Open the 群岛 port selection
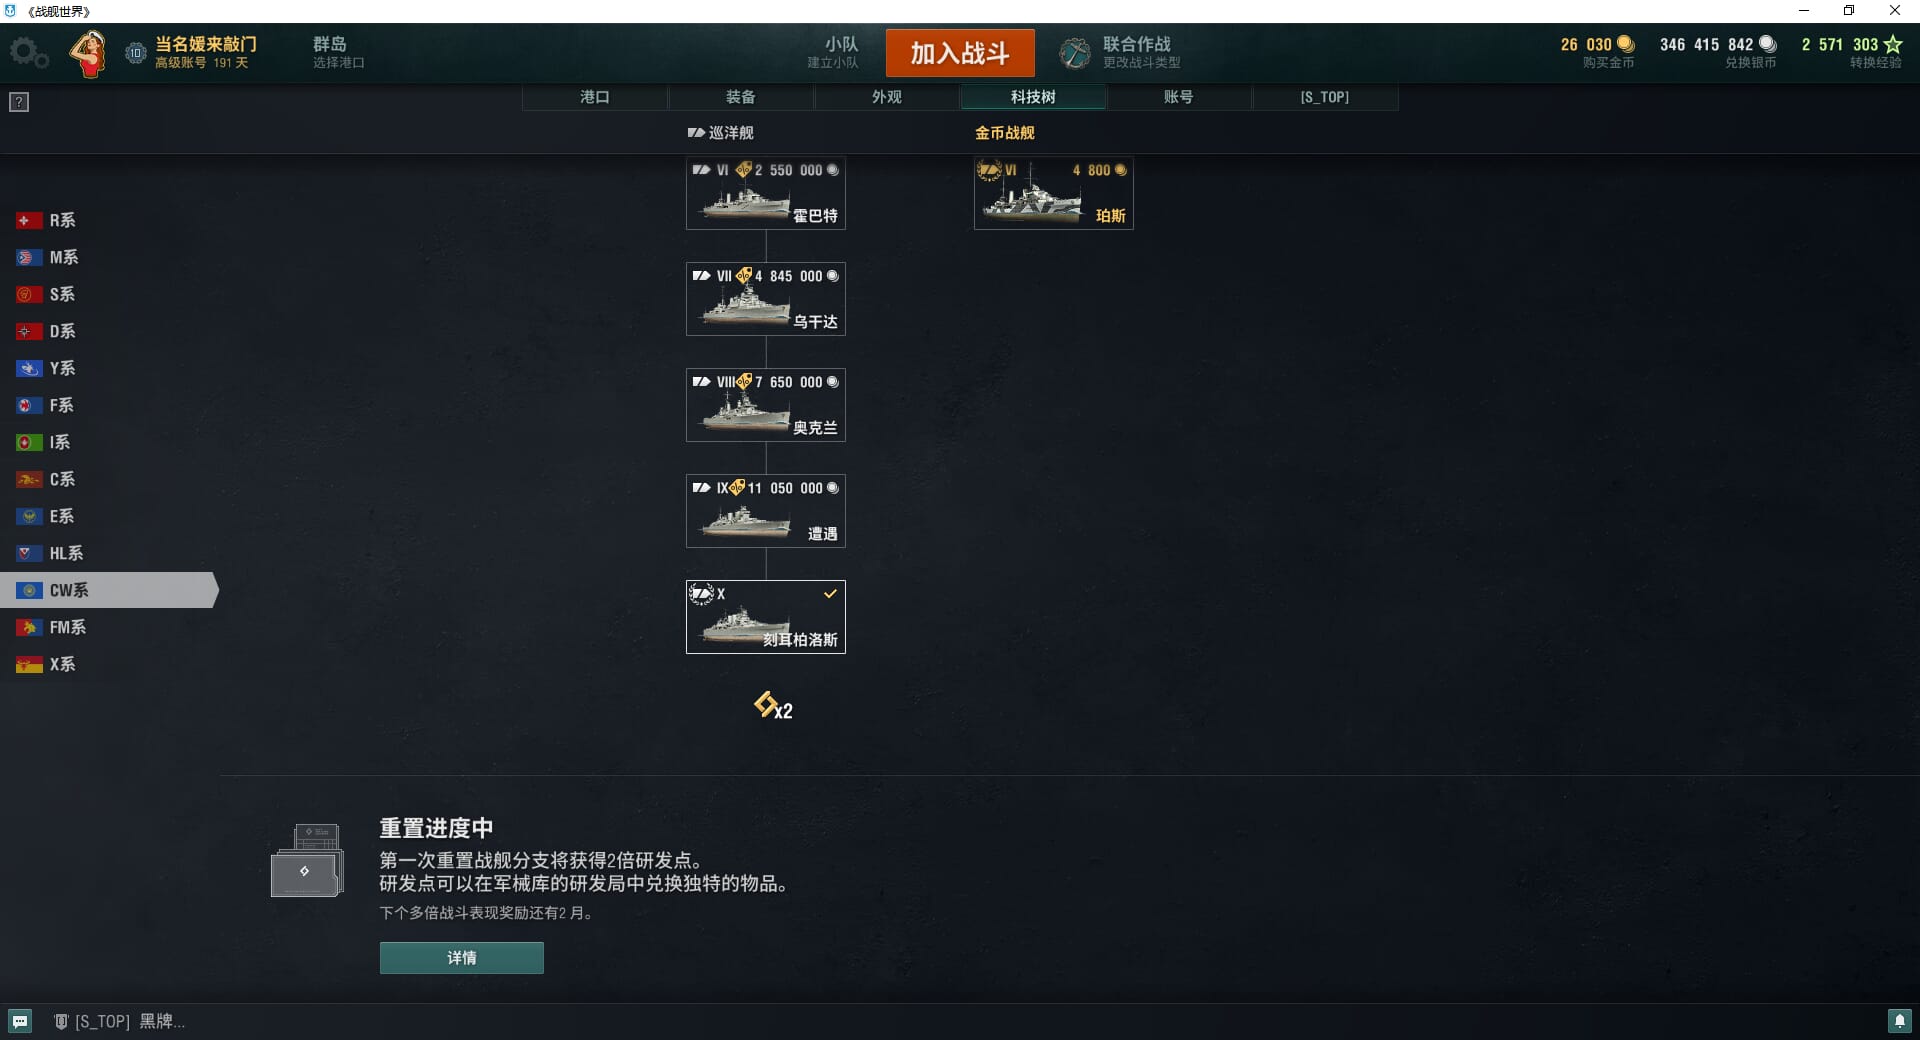Image resolution: width=1920 pixels, height=1040 pixels. 338,53
